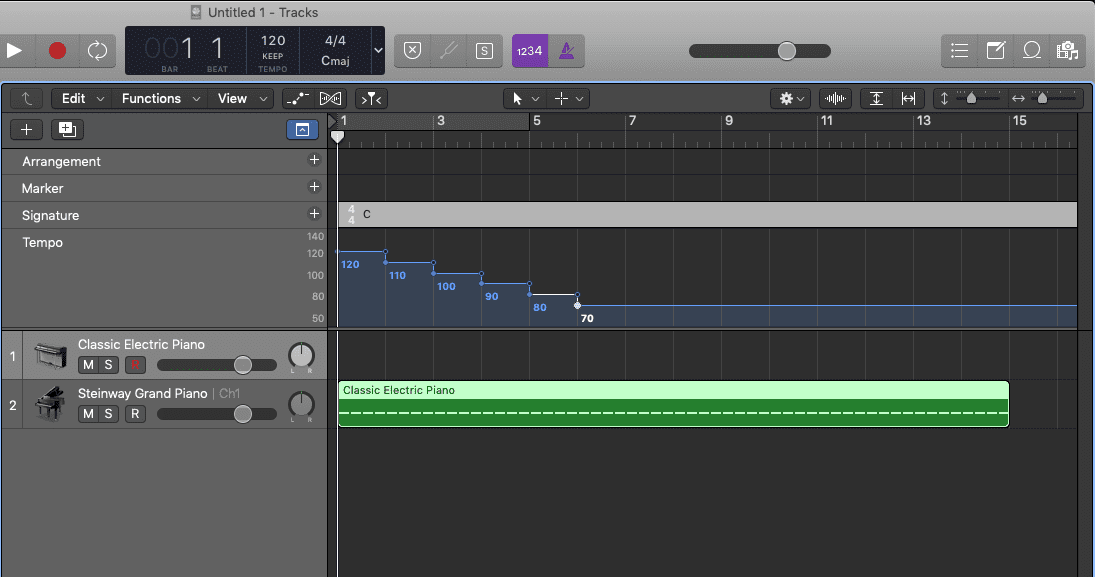Toggle the count-in 1234 button
The width and height of the screenshot is (1095, 577).
529,51
